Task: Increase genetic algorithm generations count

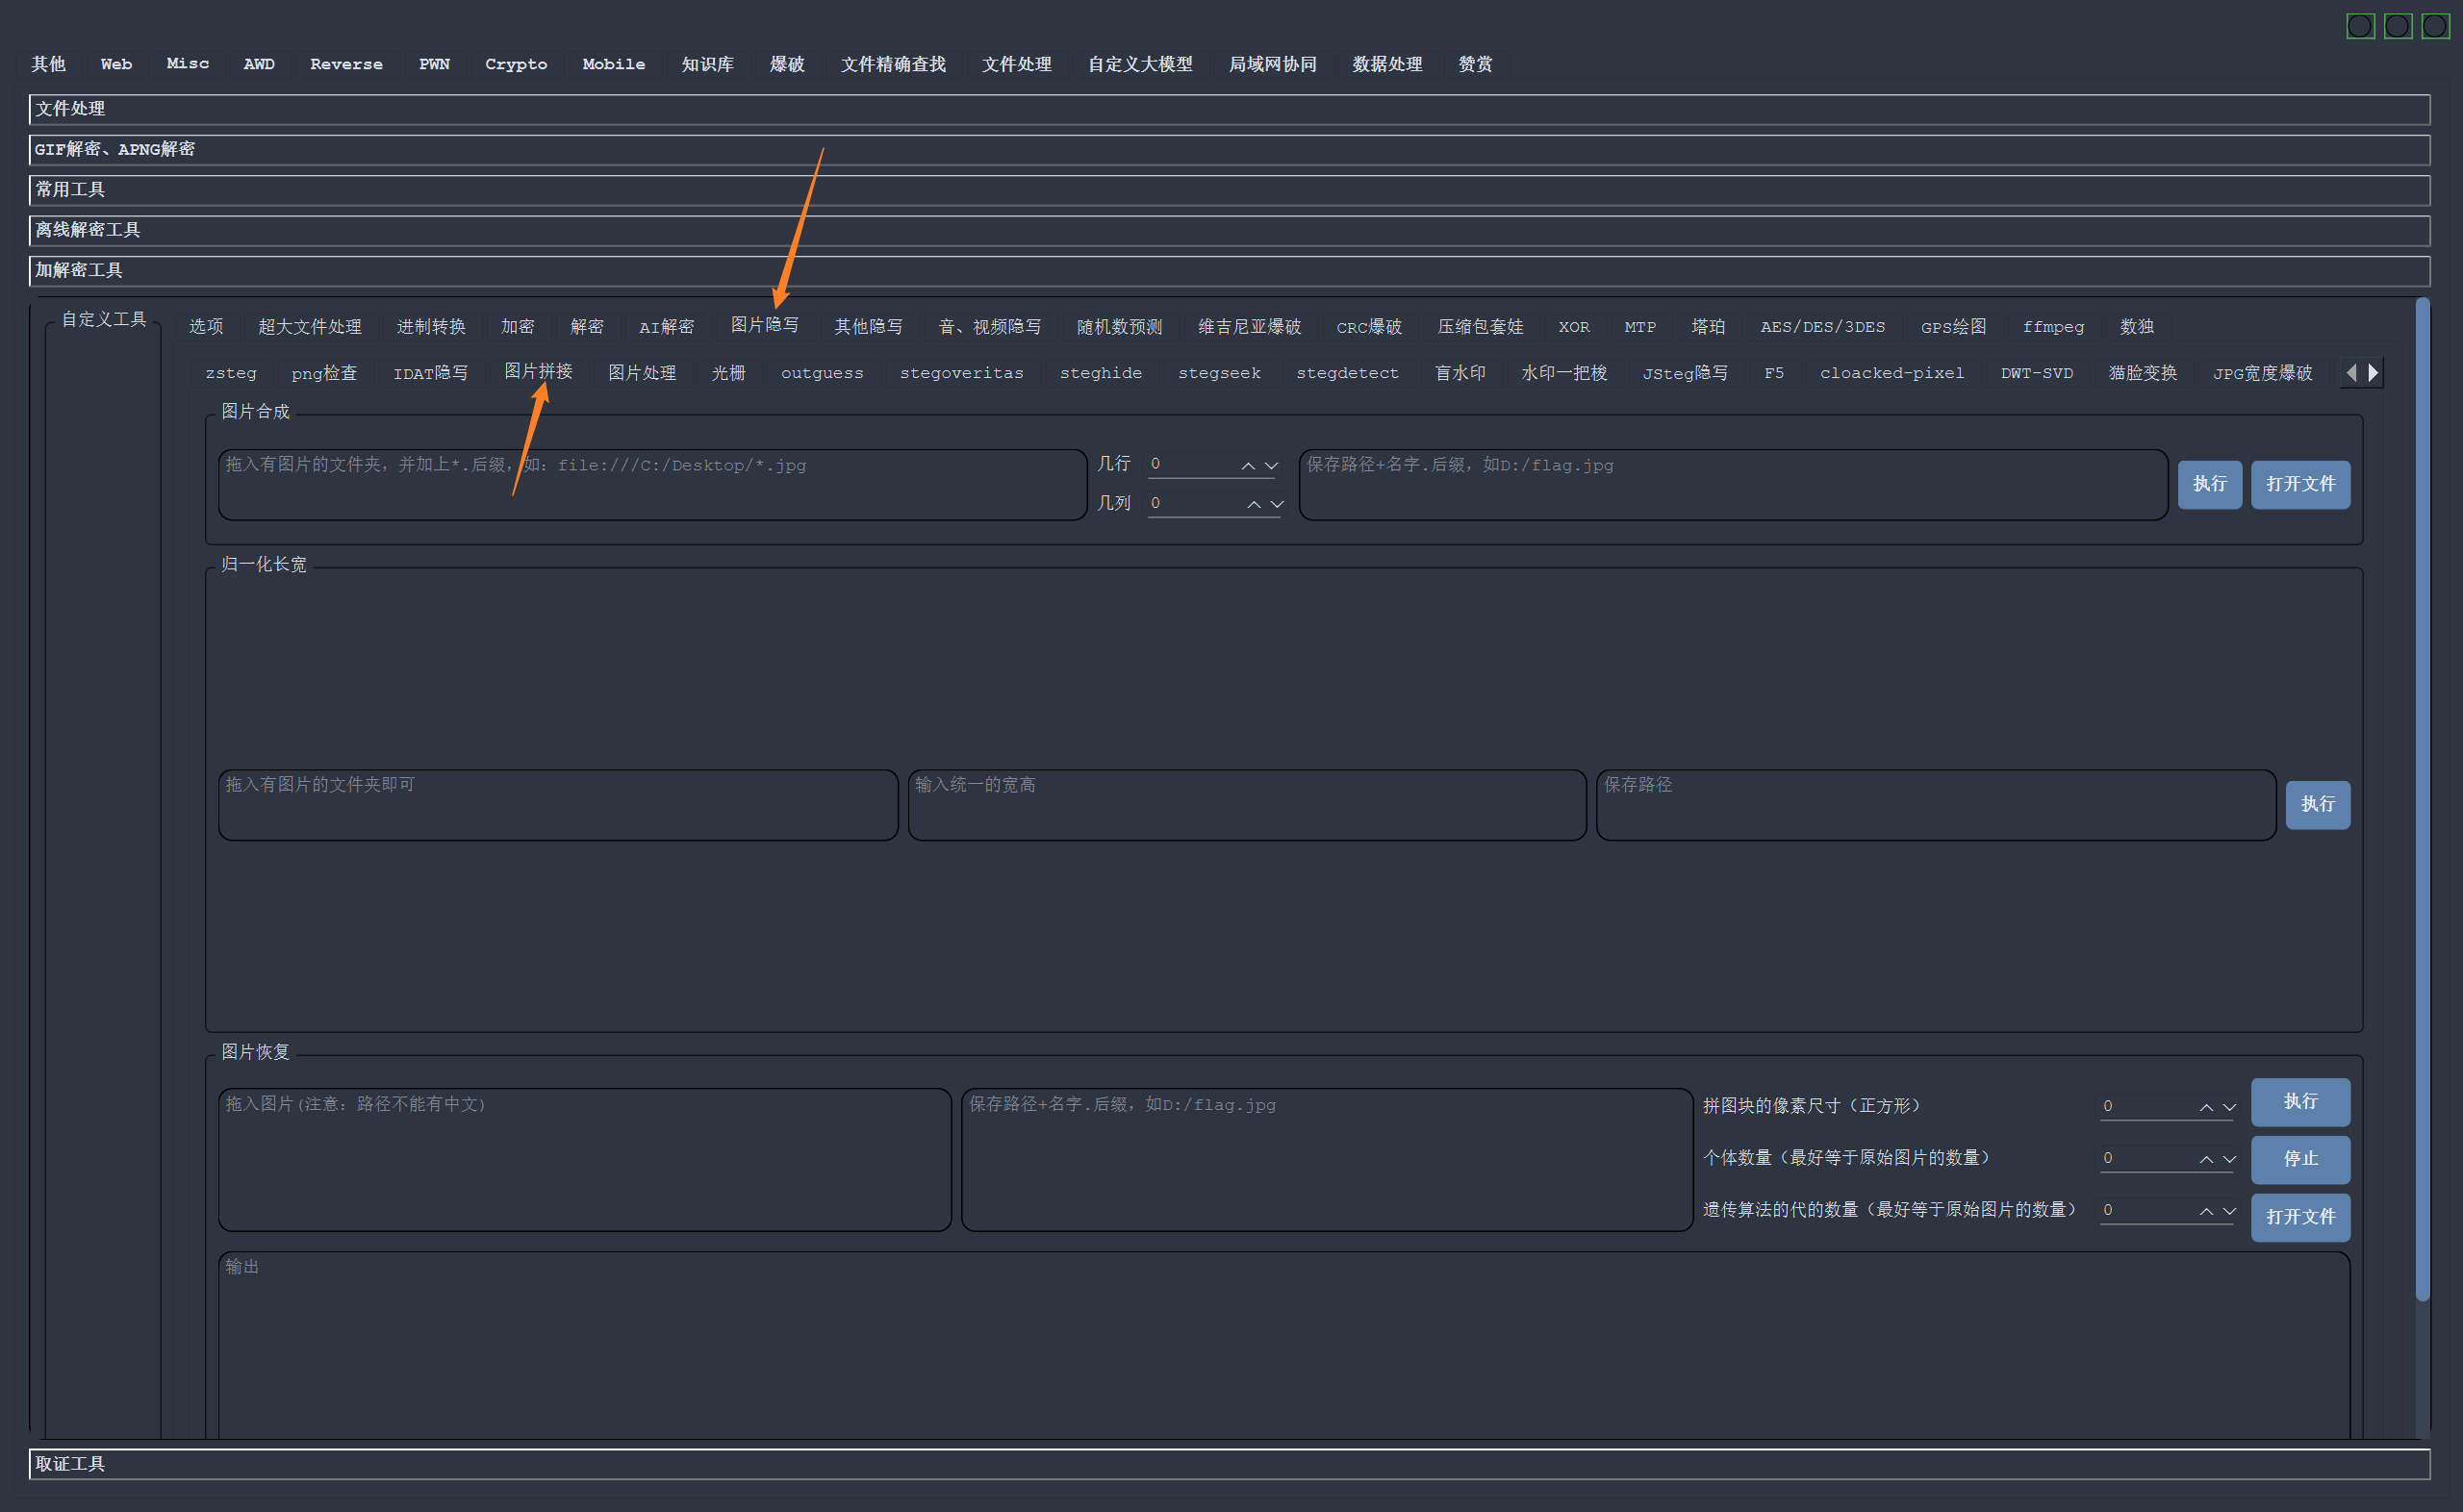Action: tap(2206, 1211)
